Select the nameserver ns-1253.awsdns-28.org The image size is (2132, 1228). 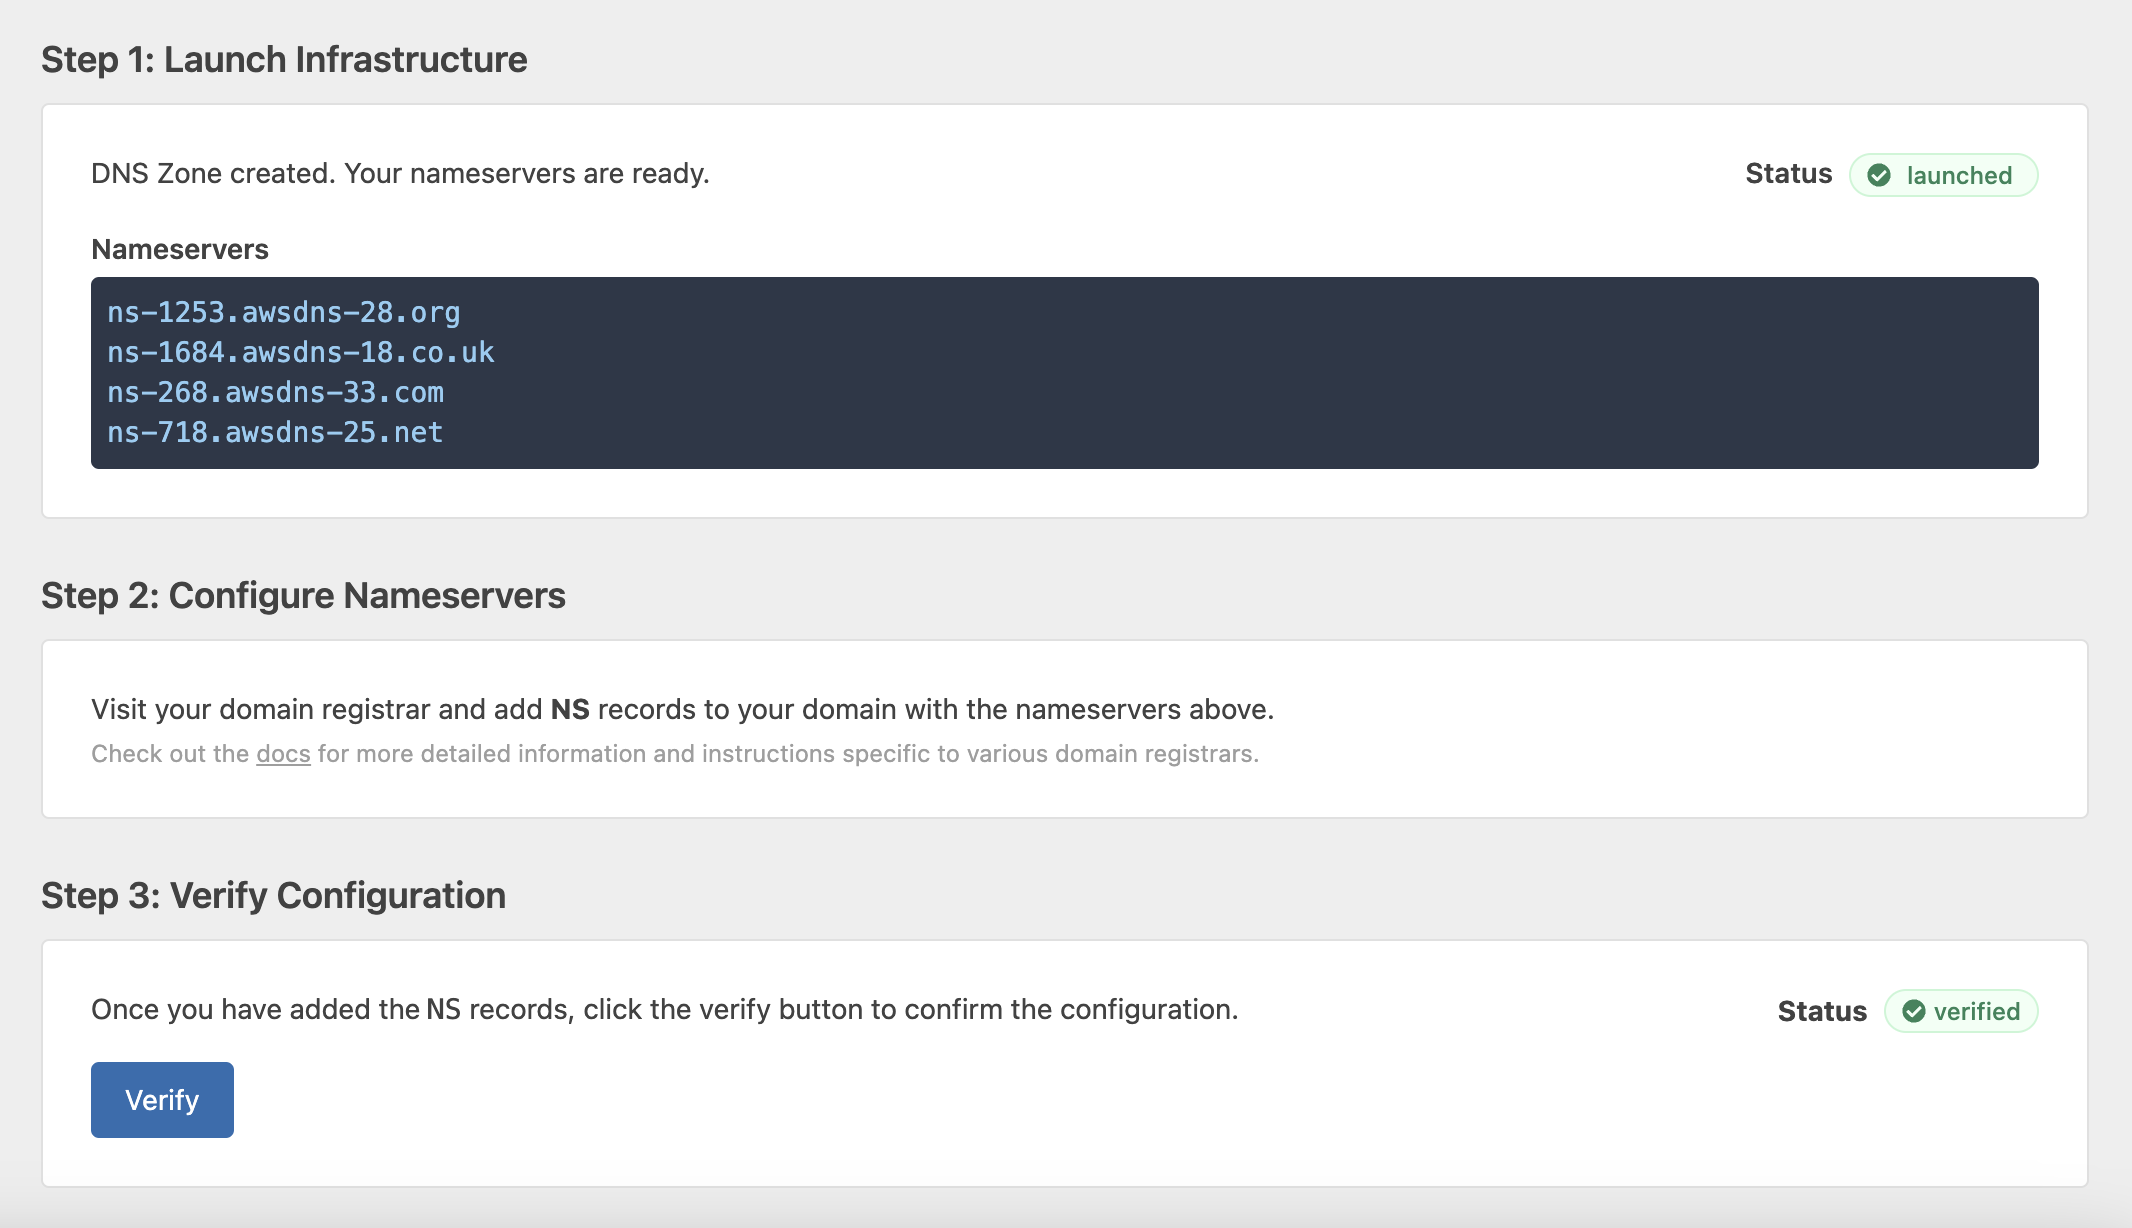click(284, 312)
